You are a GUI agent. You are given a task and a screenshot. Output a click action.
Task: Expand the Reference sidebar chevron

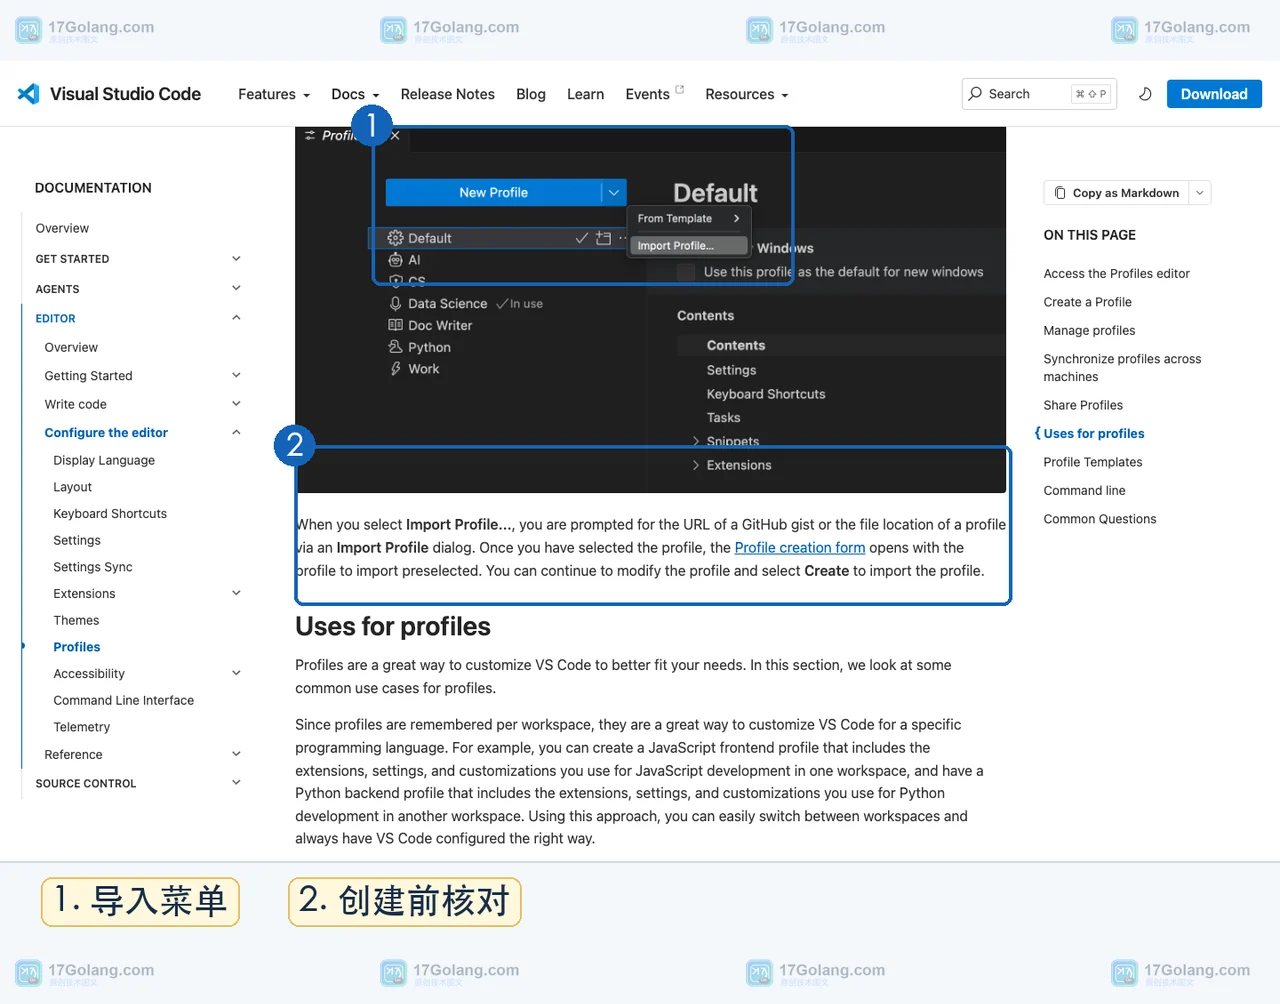(x=236, y=754)
